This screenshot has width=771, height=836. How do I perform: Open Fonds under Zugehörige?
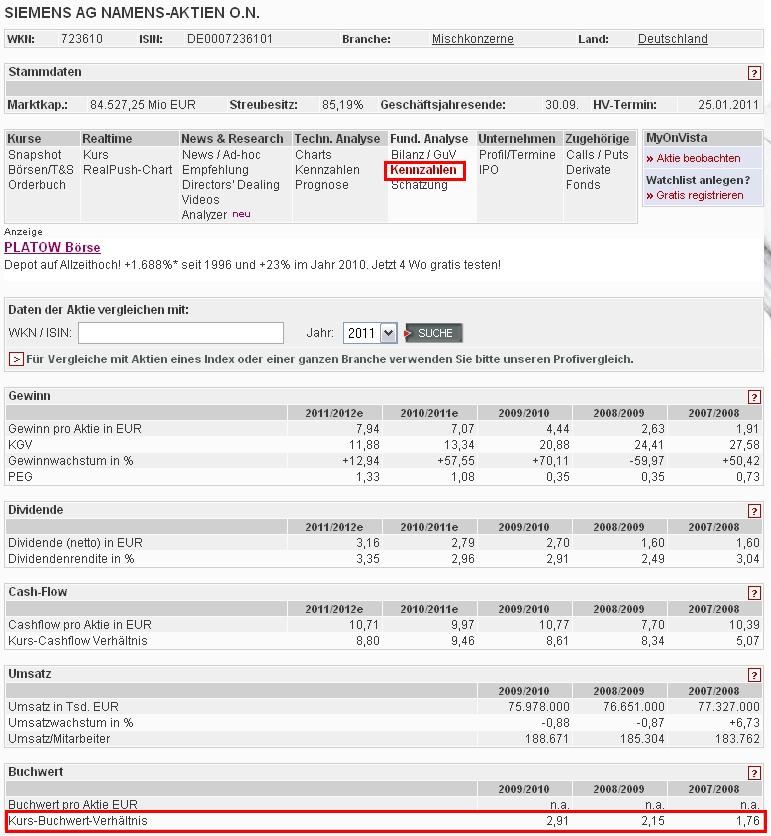(583, 184)
